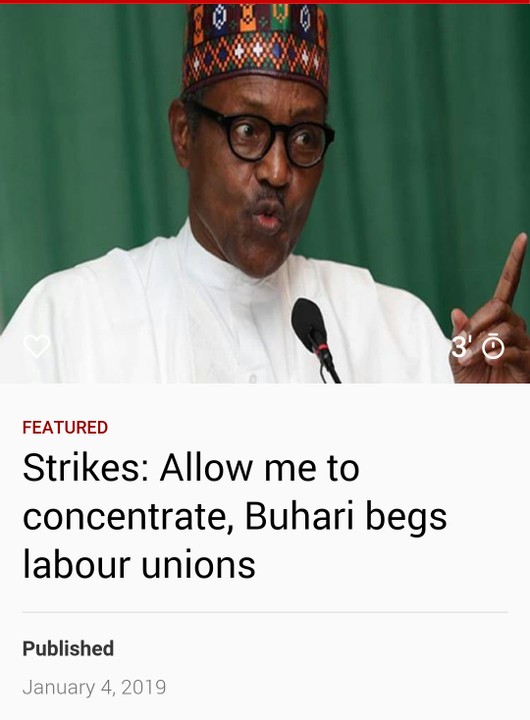Tap the heart icon to favorite the article

[37, 346]
